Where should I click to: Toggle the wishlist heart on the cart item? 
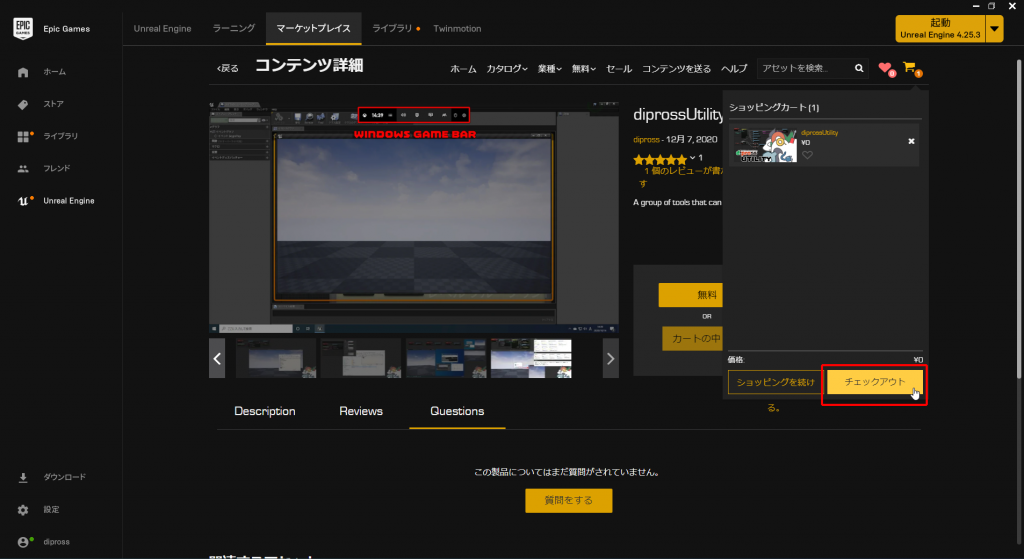coord(807,155)
